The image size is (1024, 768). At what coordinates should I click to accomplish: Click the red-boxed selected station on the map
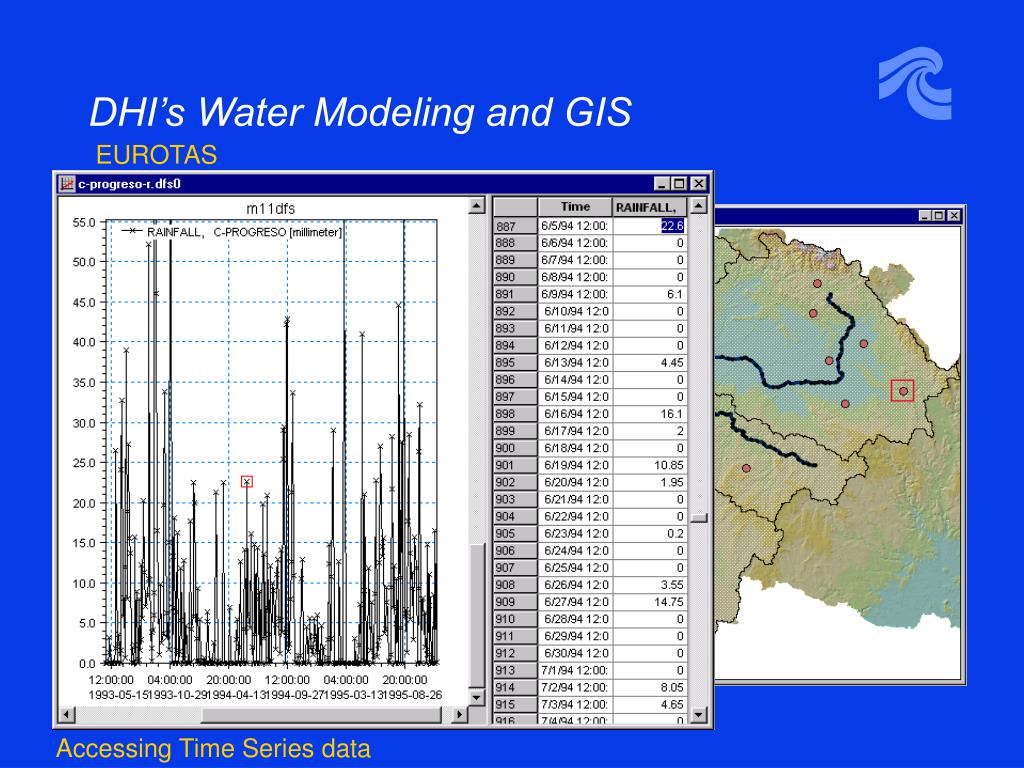[903, 391]
